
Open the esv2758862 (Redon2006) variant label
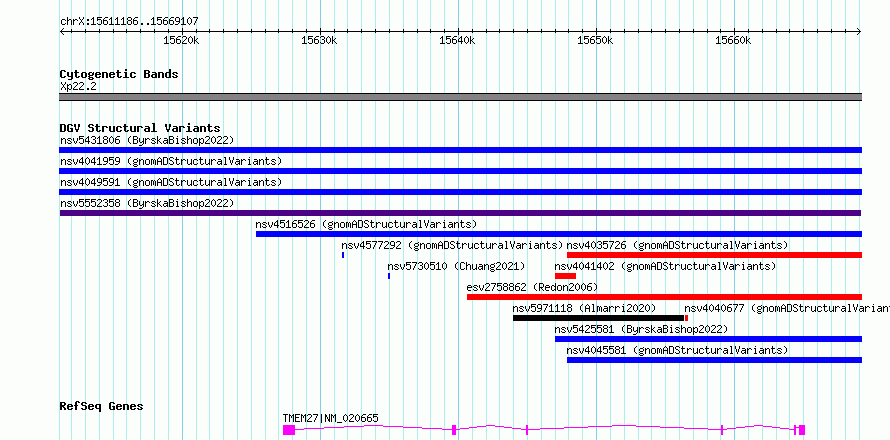tap(532, 287)
